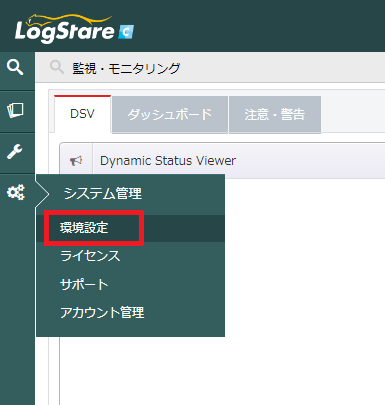Open the reports pages sidebar icon
This screenshot has width=385, height=405.
(15, 110)
